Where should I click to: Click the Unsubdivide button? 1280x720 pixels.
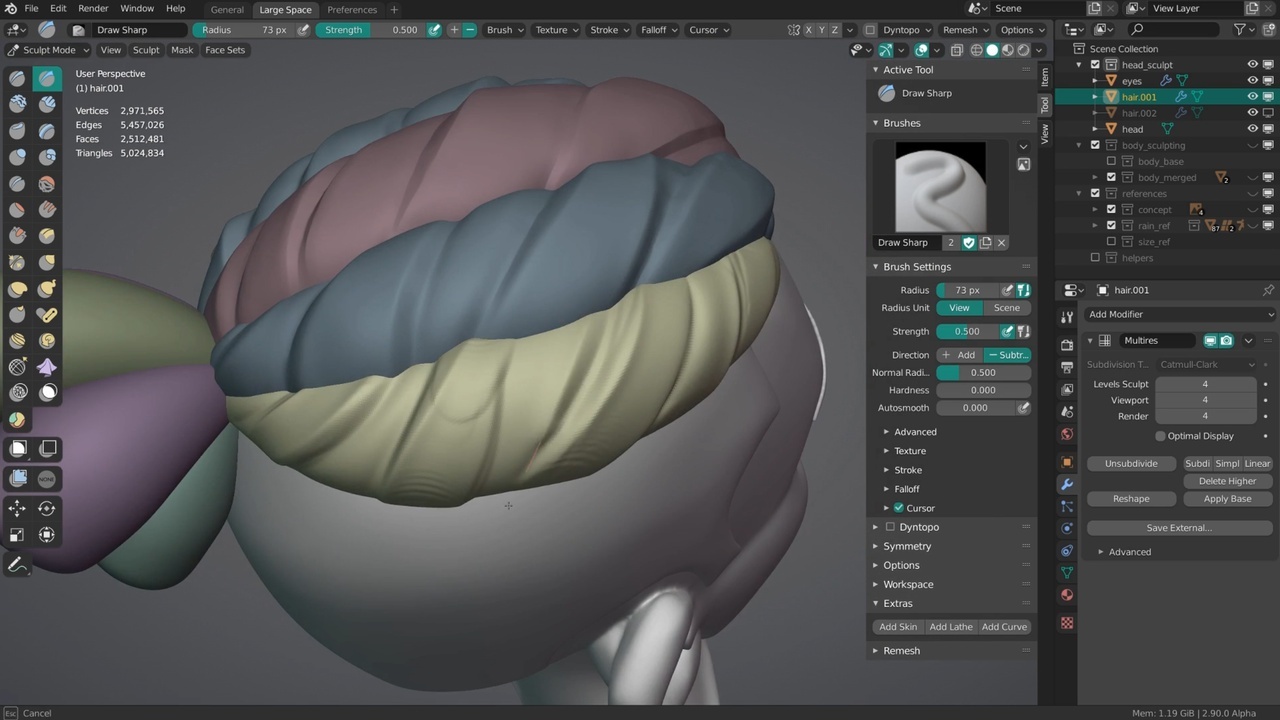coord(1131,464)
